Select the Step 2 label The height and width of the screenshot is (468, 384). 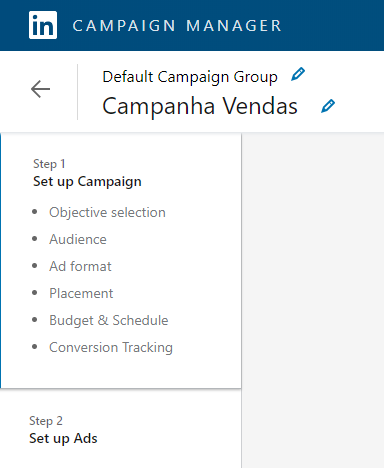point(46,421)
